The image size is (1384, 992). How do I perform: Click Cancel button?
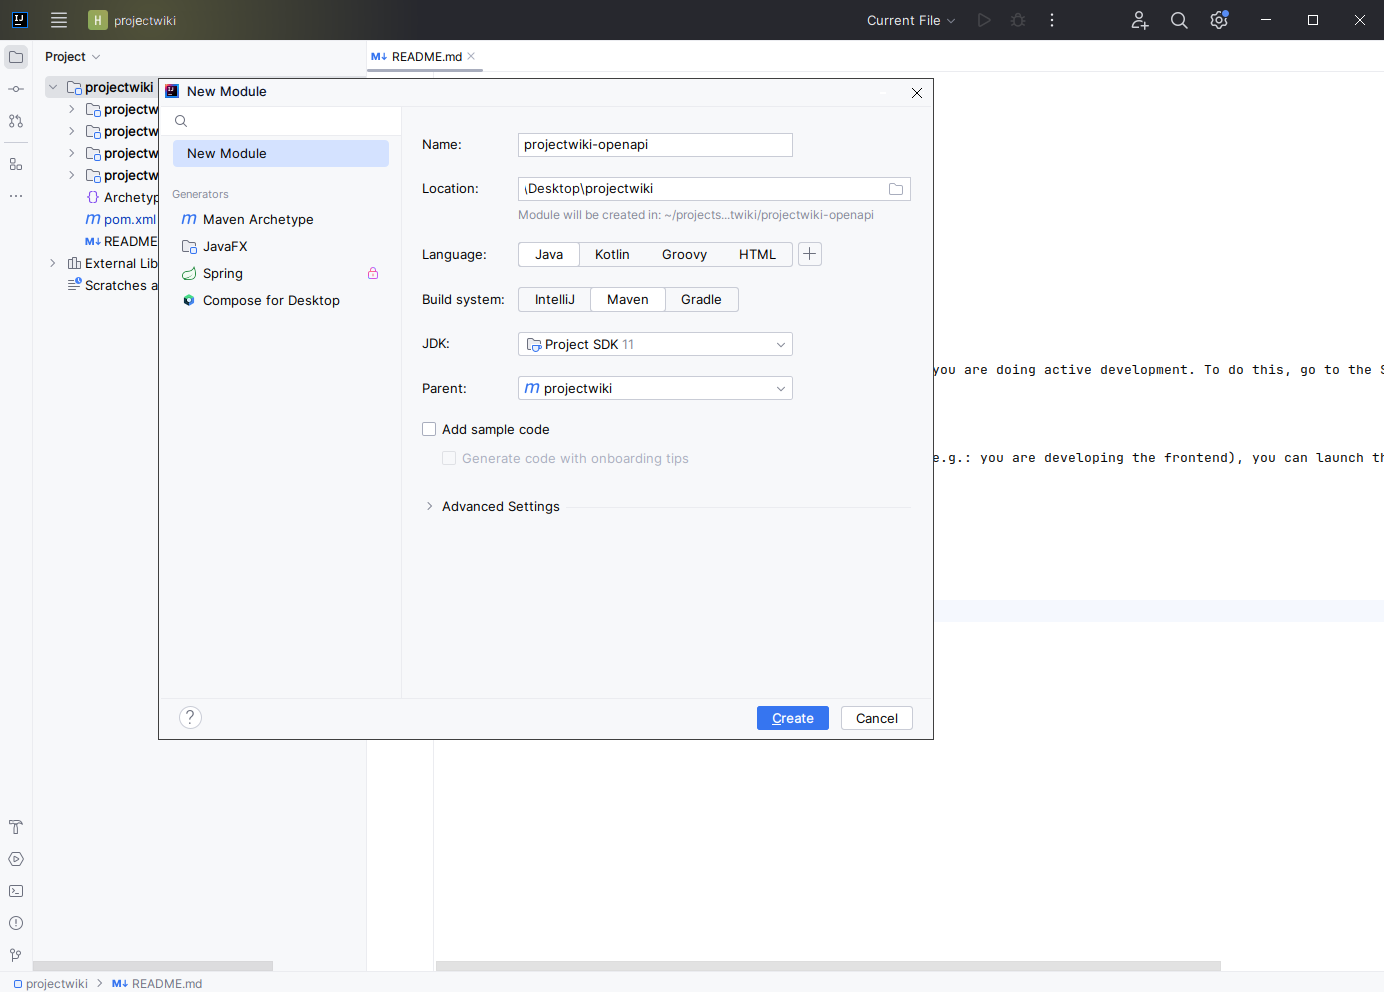(x=877, y=718)
